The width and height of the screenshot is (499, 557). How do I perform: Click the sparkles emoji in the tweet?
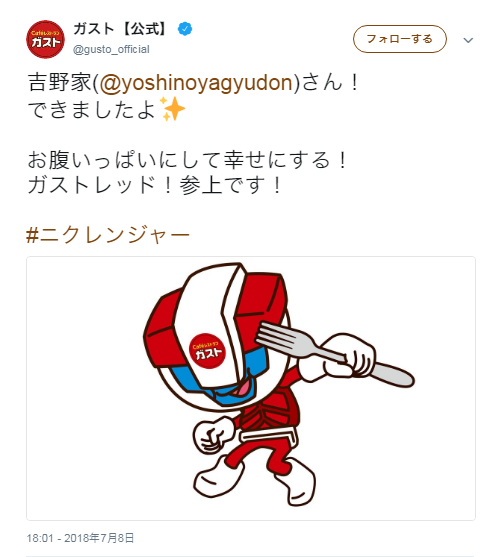tap(173, 109)
